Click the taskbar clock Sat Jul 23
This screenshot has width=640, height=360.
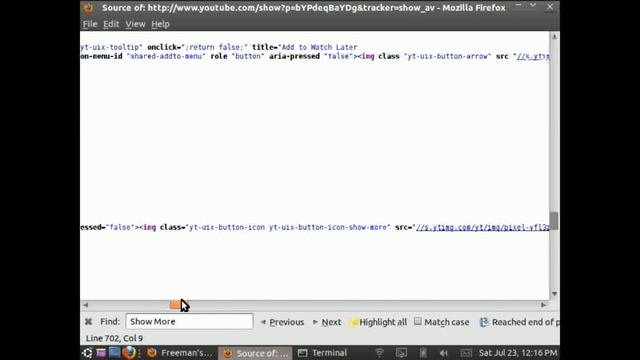tap(518, 353)
